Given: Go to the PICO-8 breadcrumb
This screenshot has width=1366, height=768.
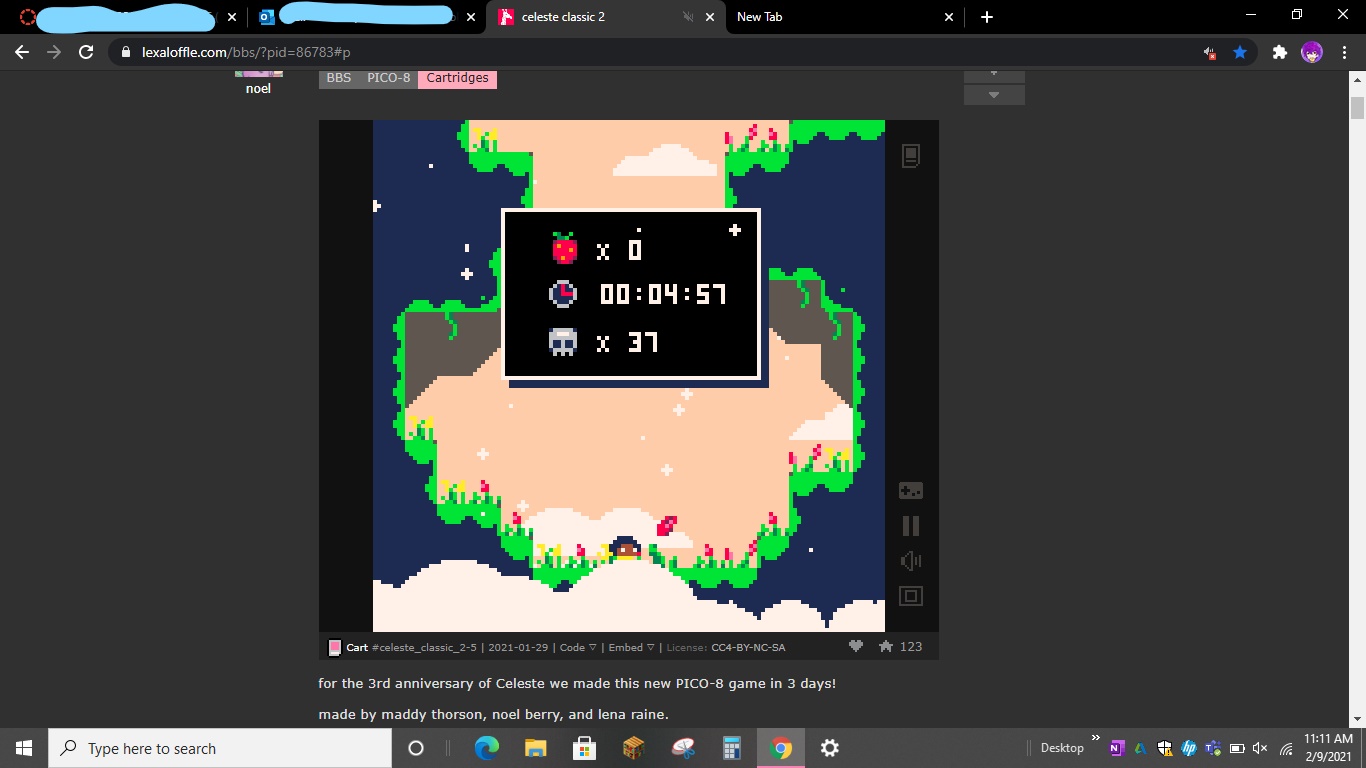Looking at the screenshot, I should [388, 78].
